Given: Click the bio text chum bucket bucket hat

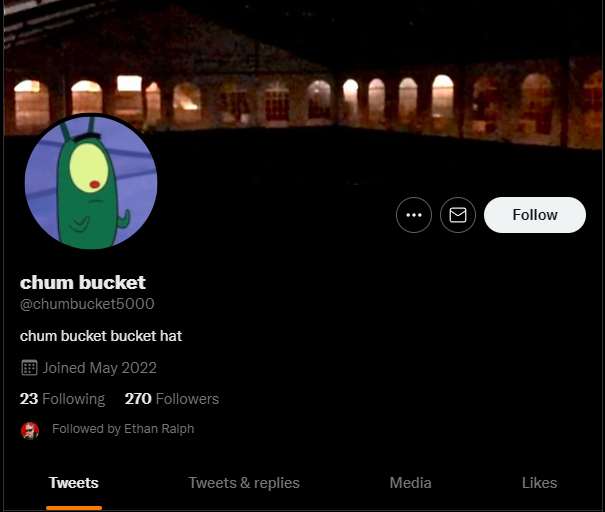Looking at the screenshot, I should 101,336.
